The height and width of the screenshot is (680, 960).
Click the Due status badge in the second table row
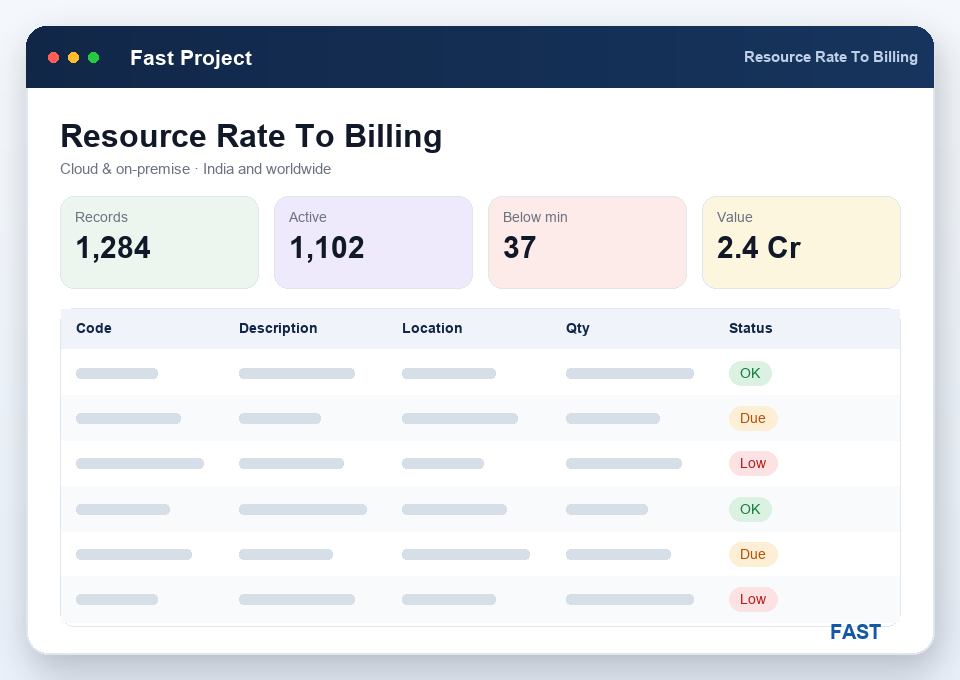point(753,419)
